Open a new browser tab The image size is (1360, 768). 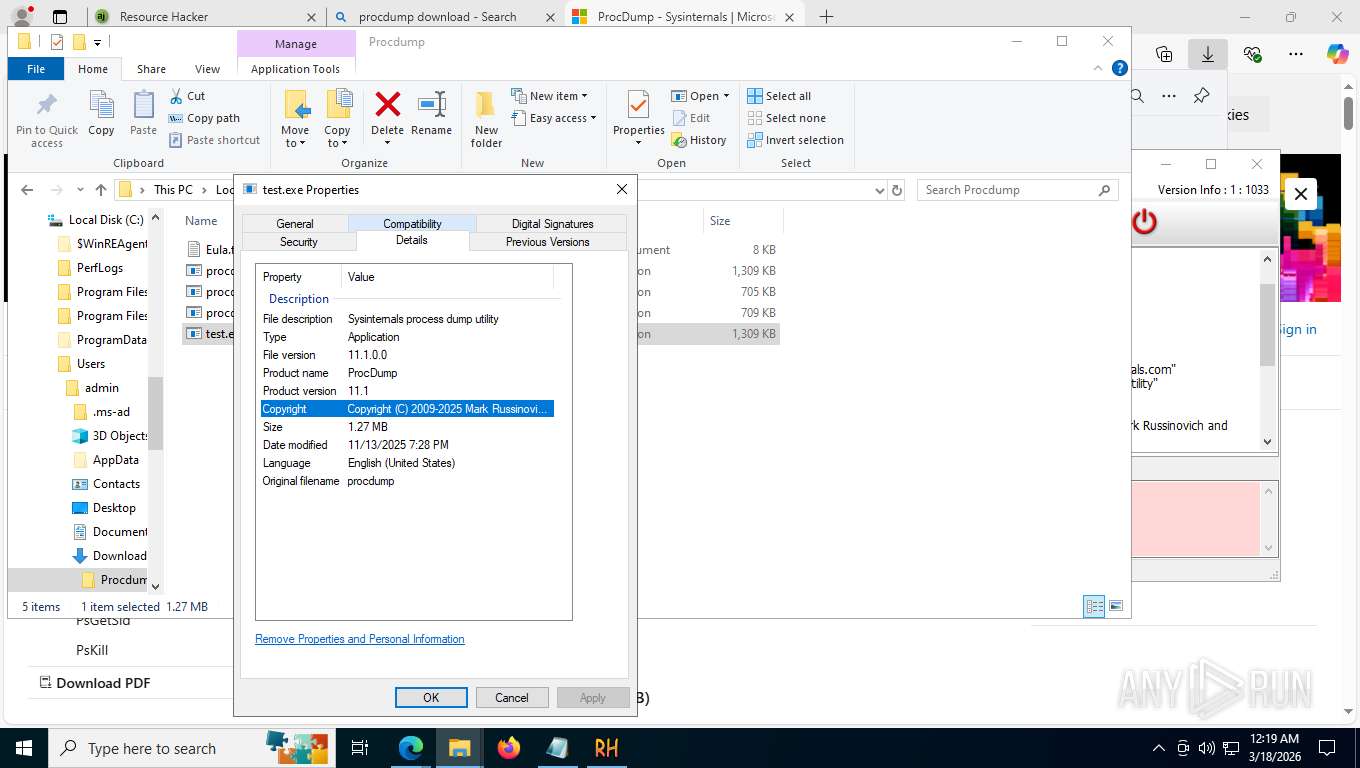[x=826, y=17]
